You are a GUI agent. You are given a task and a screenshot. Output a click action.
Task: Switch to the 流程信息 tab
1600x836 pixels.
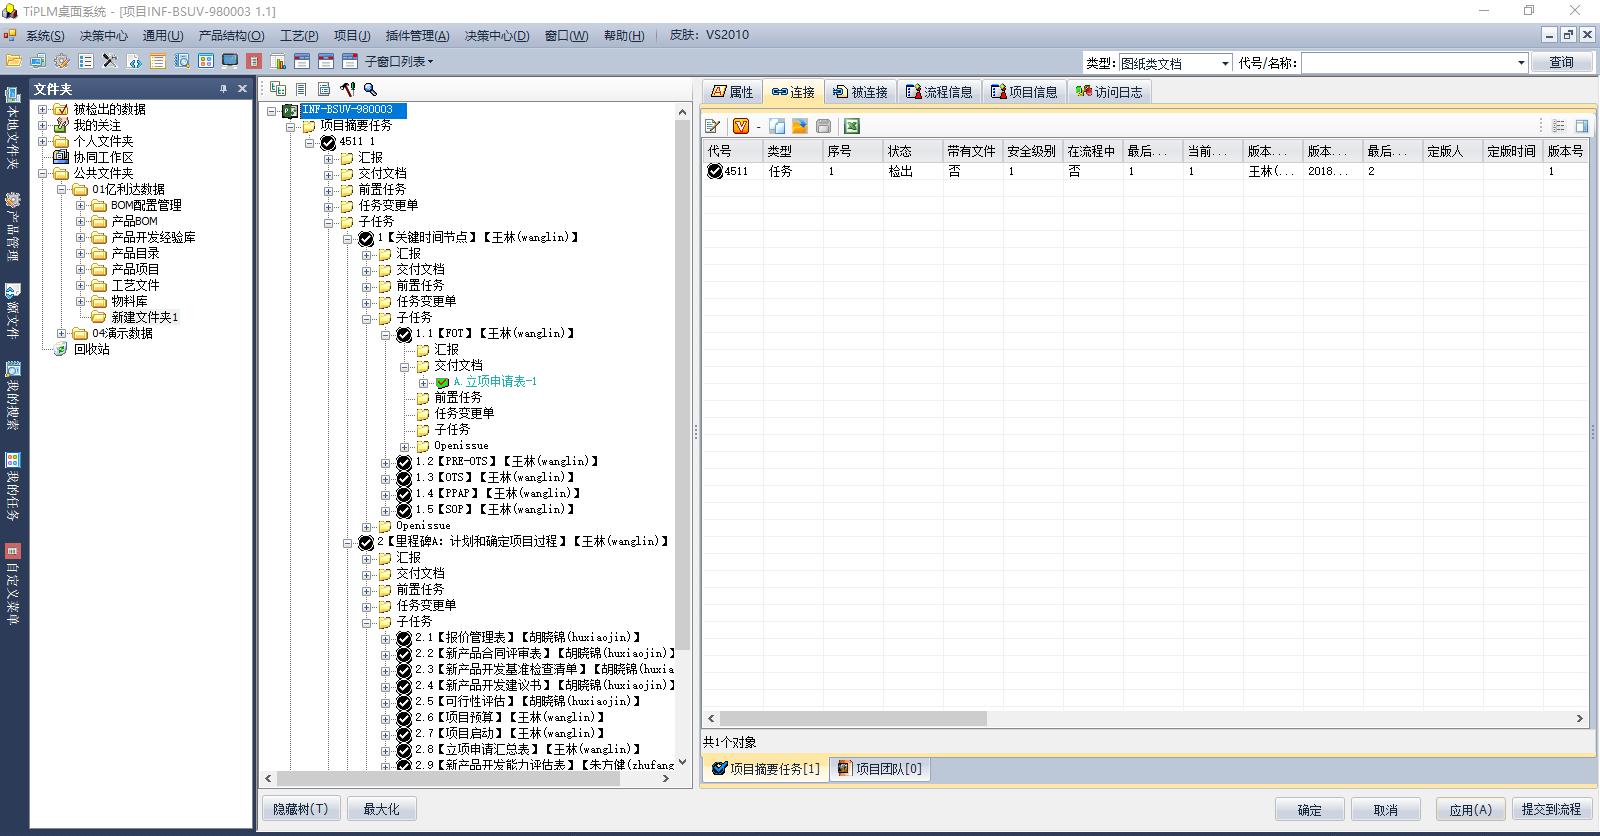(939, 92)
